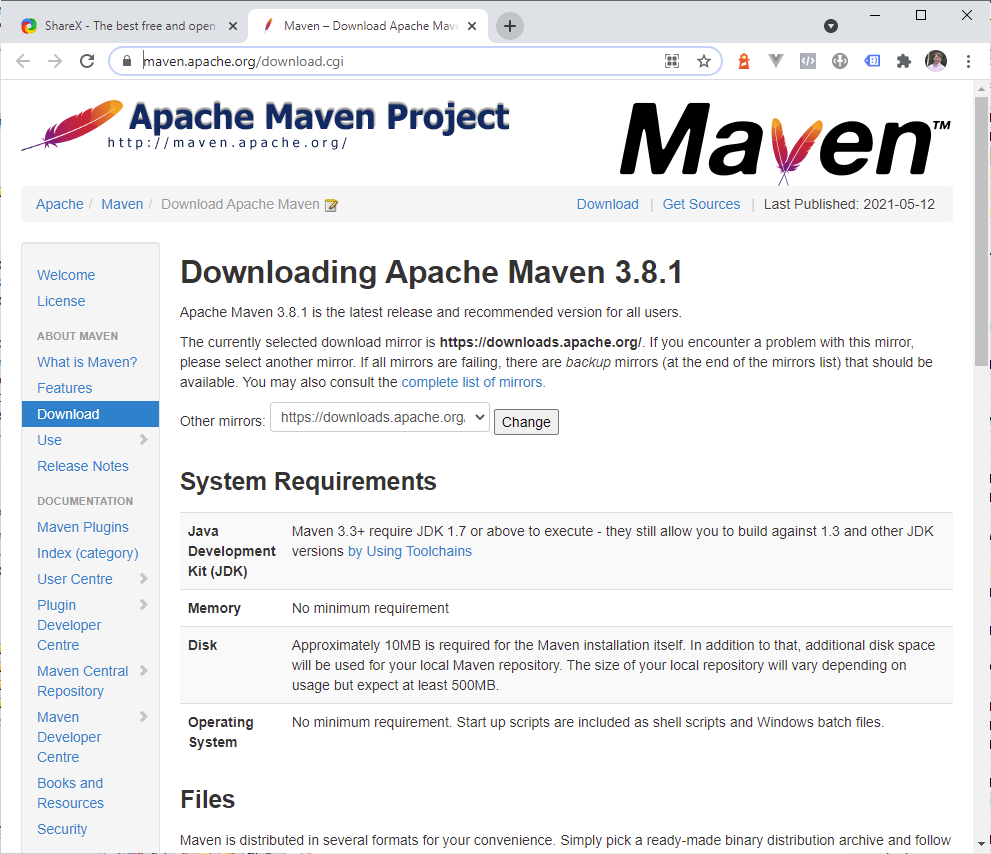Select Release Notes in the sidebar

pos(83,466)
